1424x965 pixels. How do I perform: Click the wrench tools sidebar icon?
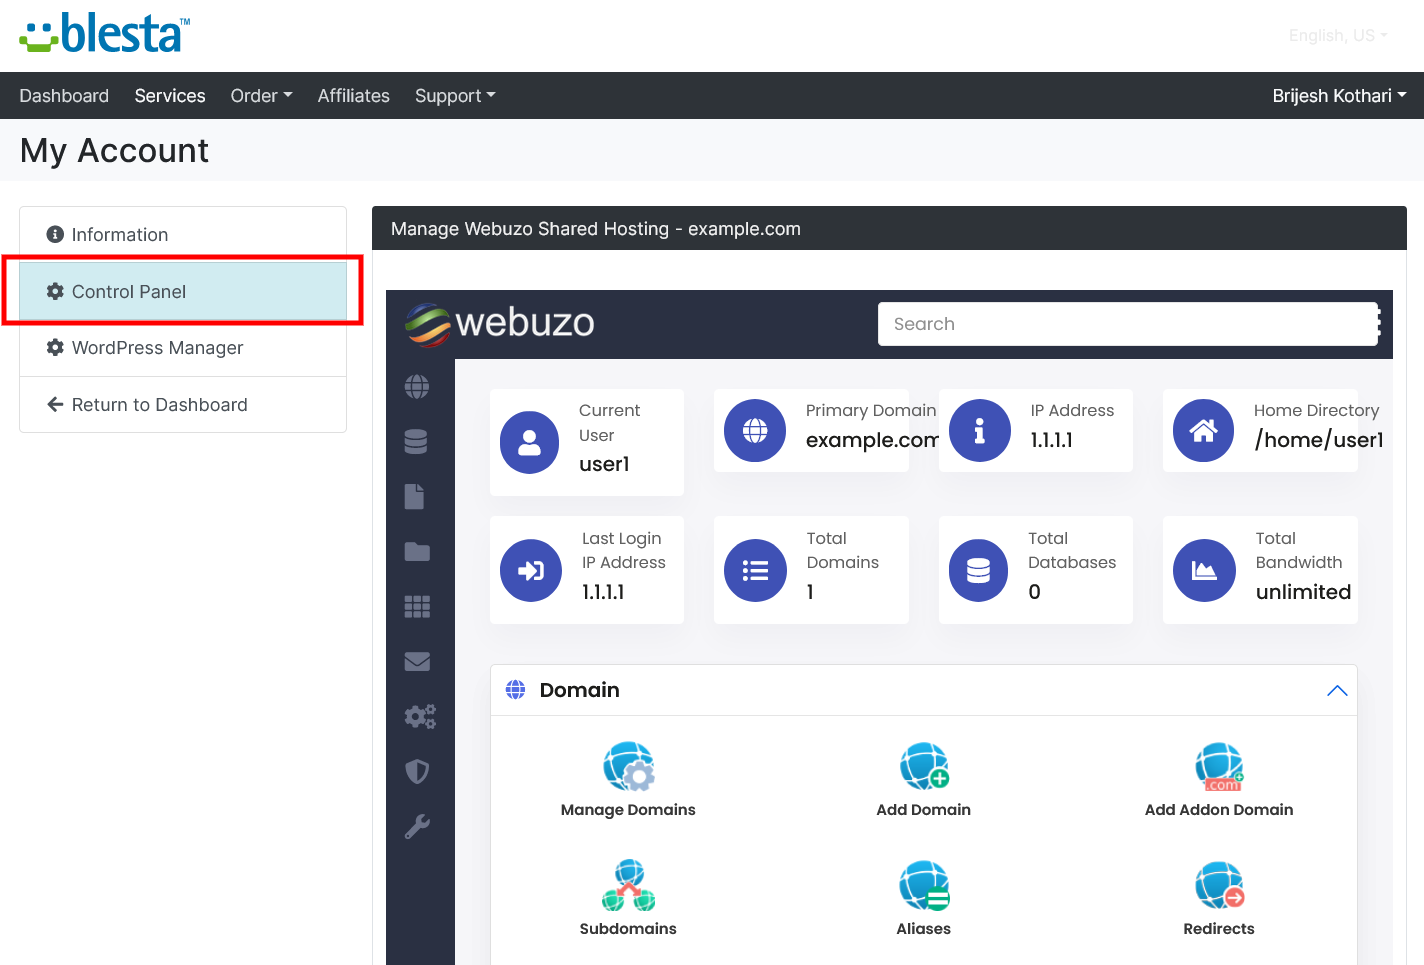pyautogui.click(x=417, y=826)
